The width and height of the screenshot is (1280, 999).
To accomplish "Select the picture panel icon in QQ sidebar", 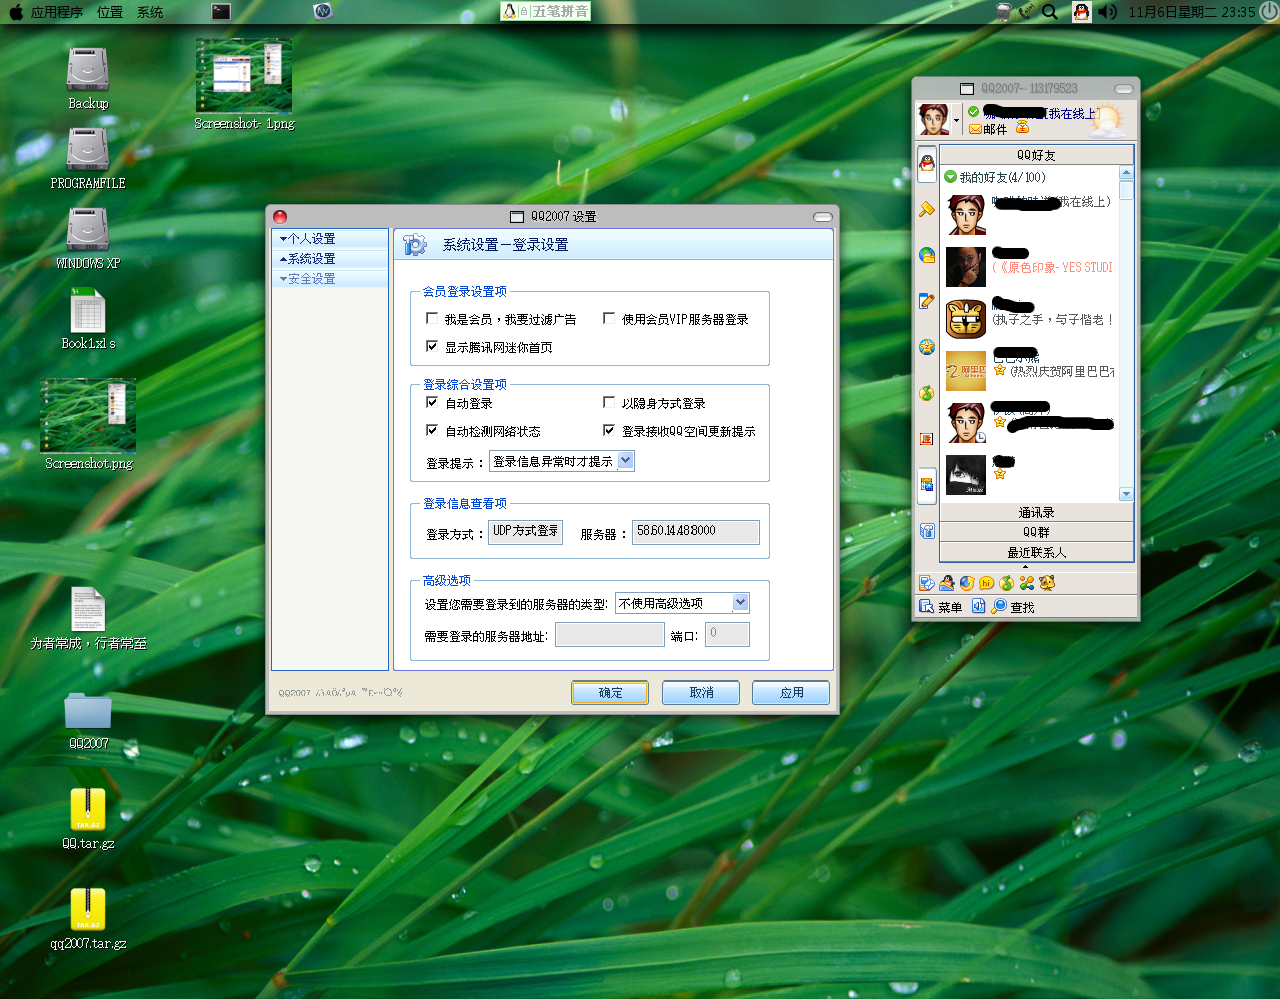I will tap(927, 485).
